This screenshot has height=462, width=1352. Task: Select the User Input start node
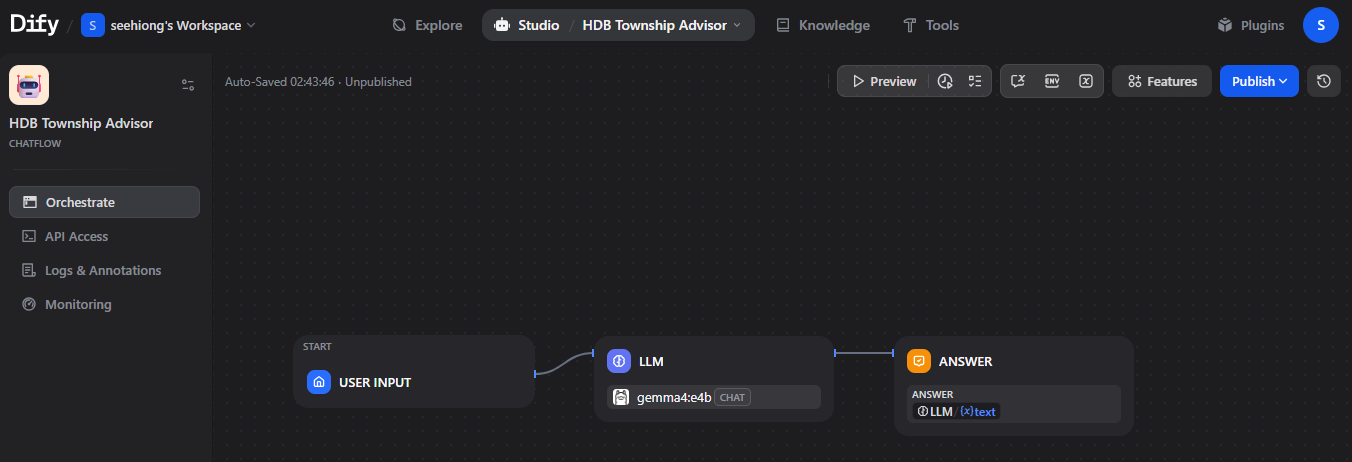coord(414,372)
